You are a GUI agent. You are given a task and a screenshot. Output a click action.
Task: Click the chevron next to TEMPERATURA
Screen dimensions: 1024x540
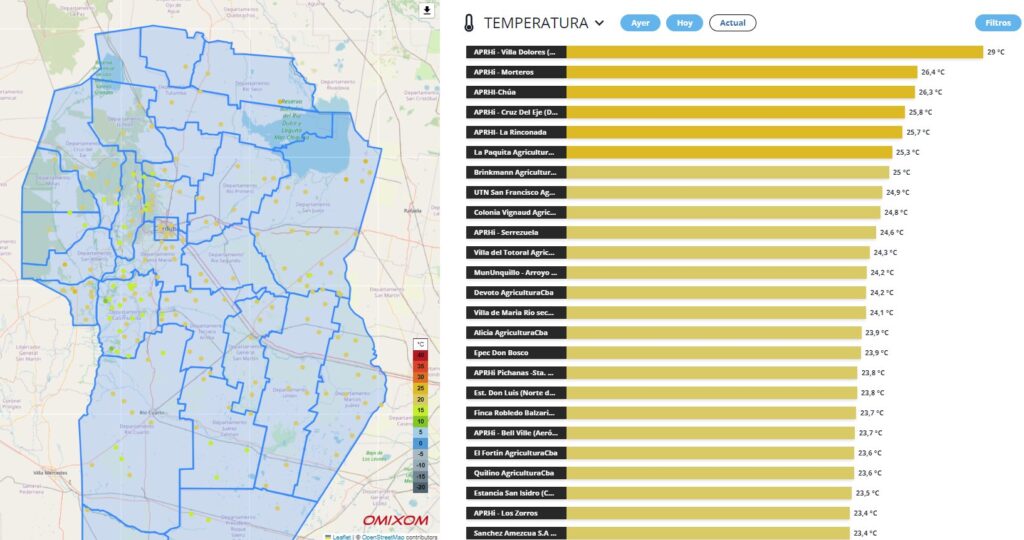(x=599, y=23)
